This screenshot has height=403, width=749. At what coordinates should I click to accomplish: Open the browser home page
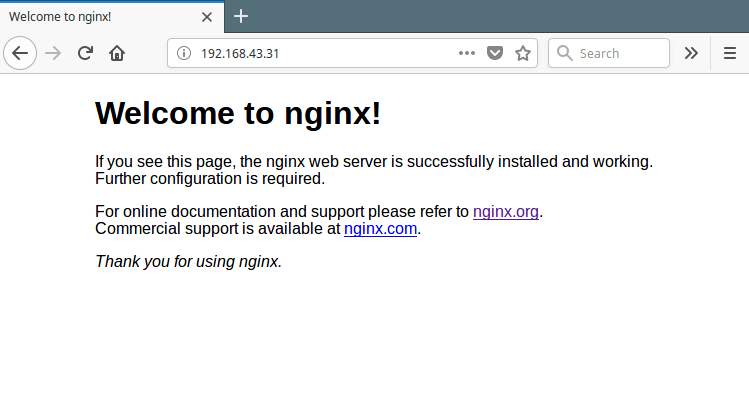pos(117,53)
